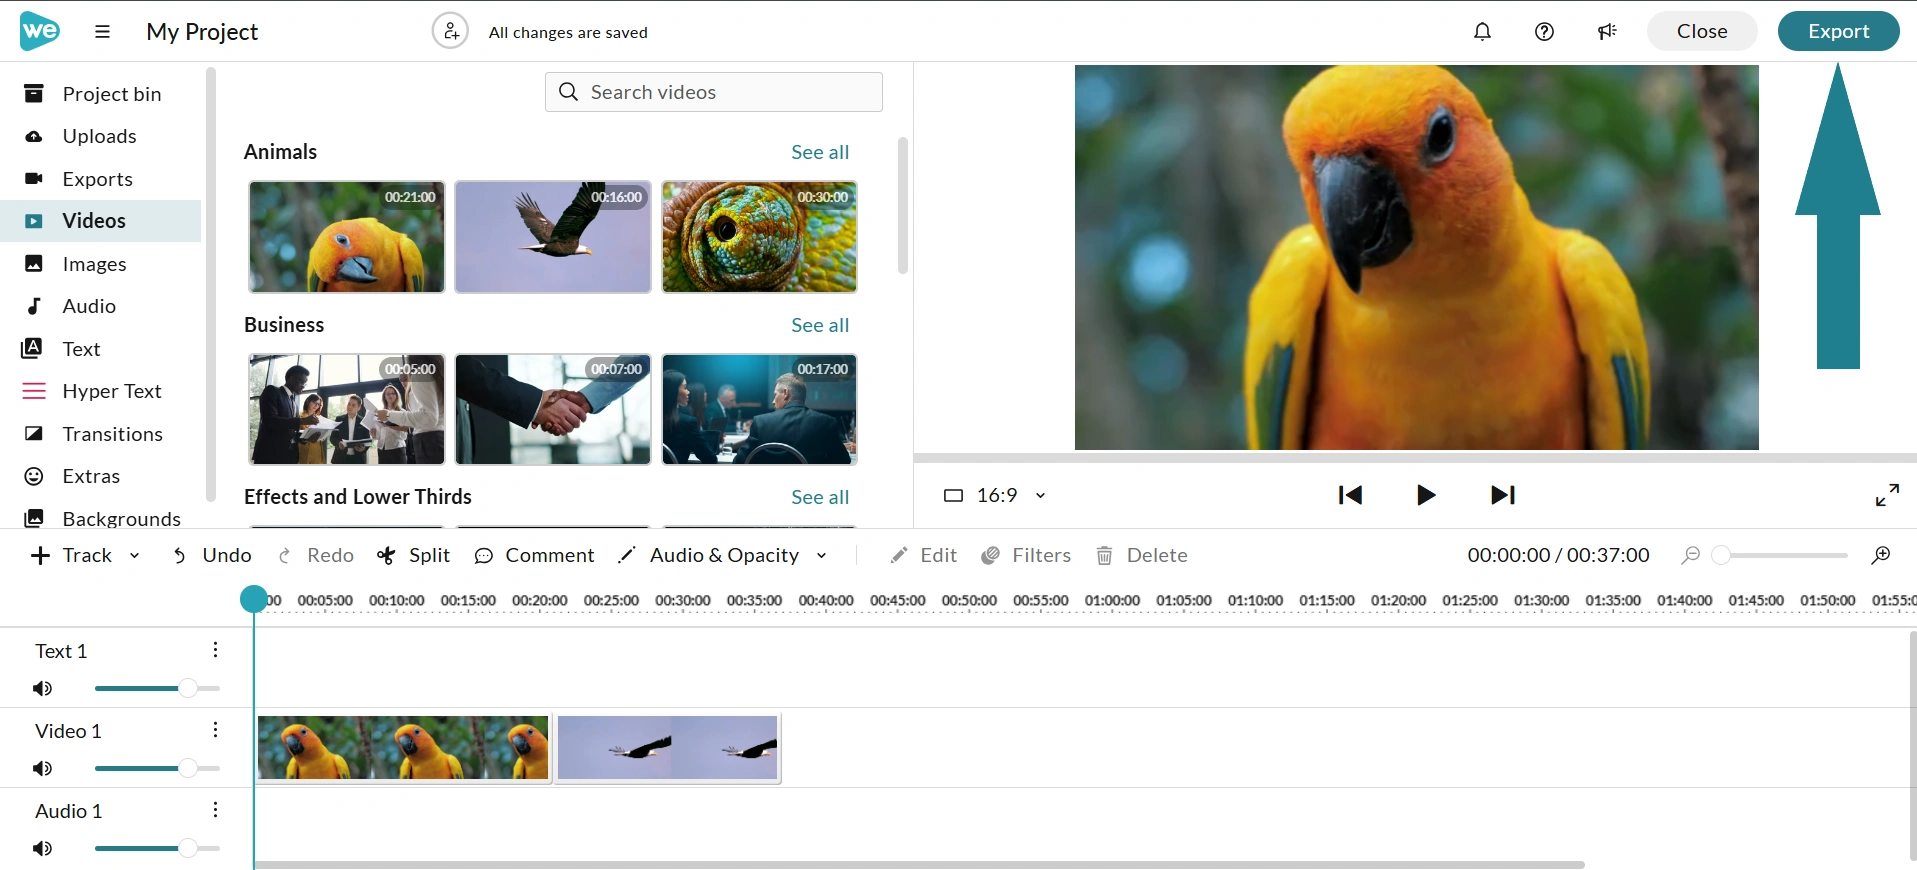
Task: Delete the selected clip
Action: 1142,555
